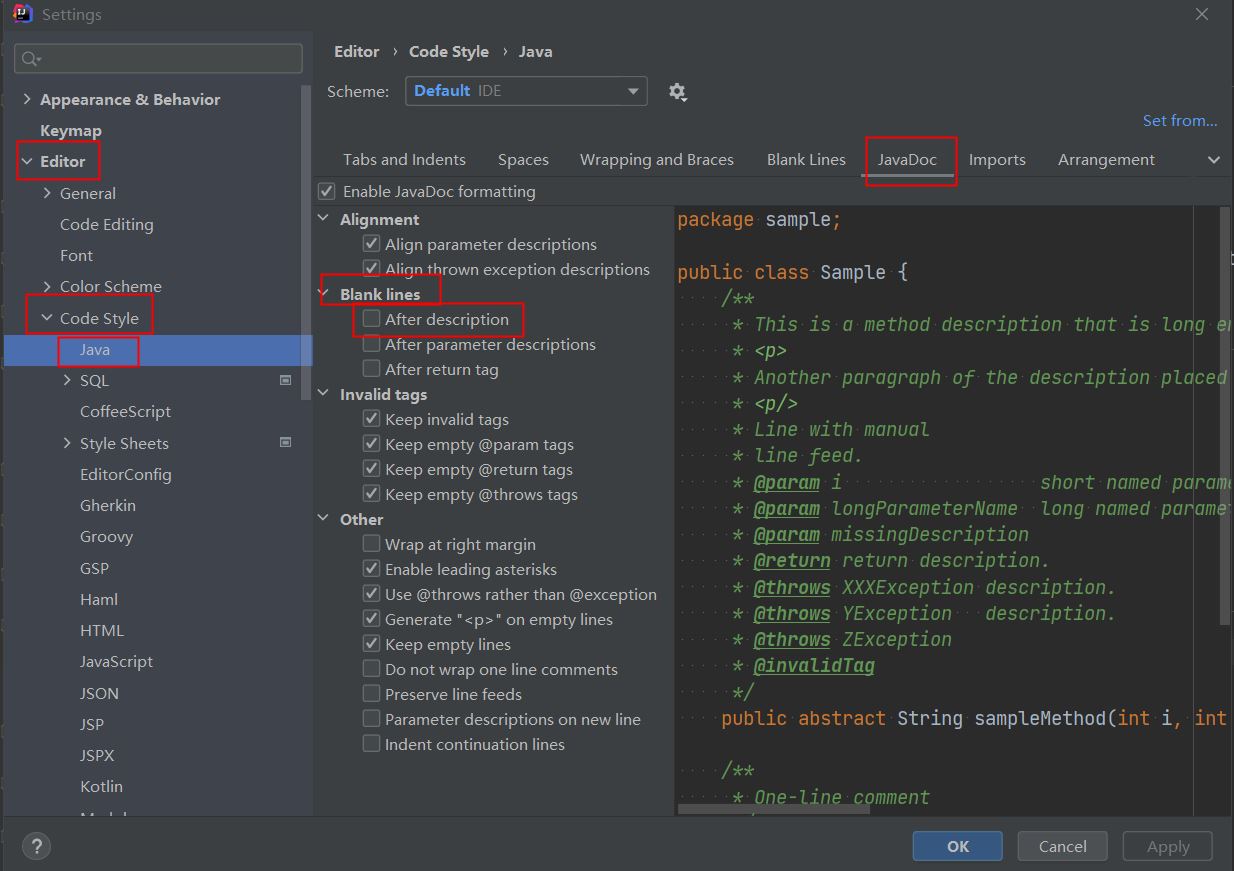Toggle Enable JavaDoc formatting checkbox

pyautogui.click(x=327, y=191)
